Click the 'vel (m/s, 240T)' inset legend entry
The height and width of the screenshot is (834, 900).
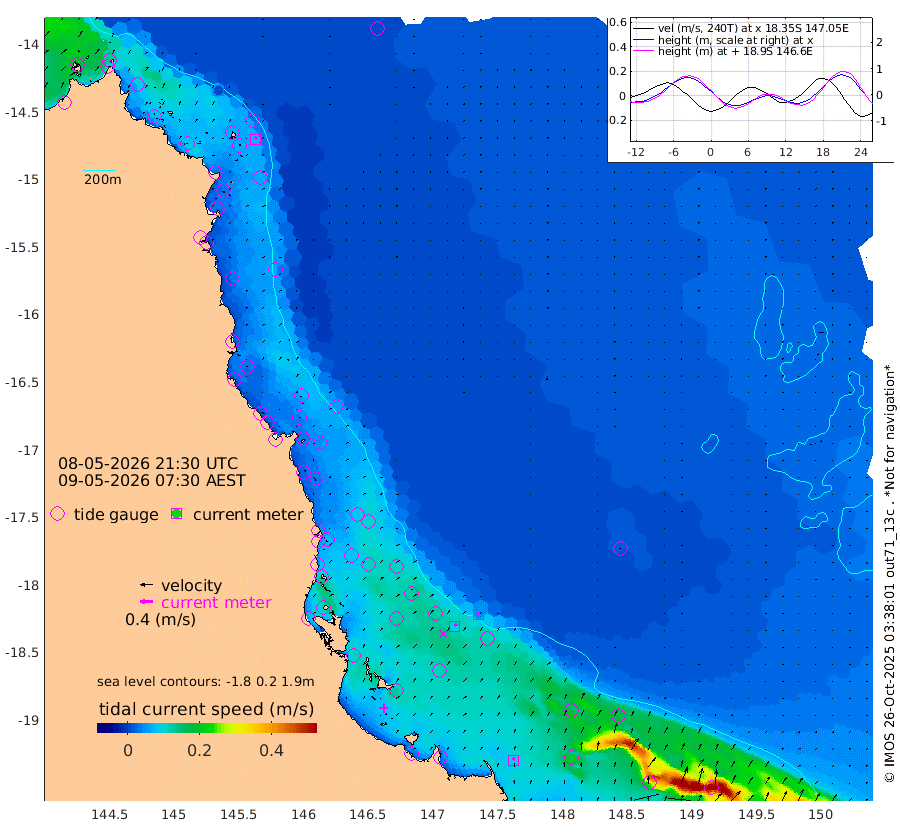(753, 28)
